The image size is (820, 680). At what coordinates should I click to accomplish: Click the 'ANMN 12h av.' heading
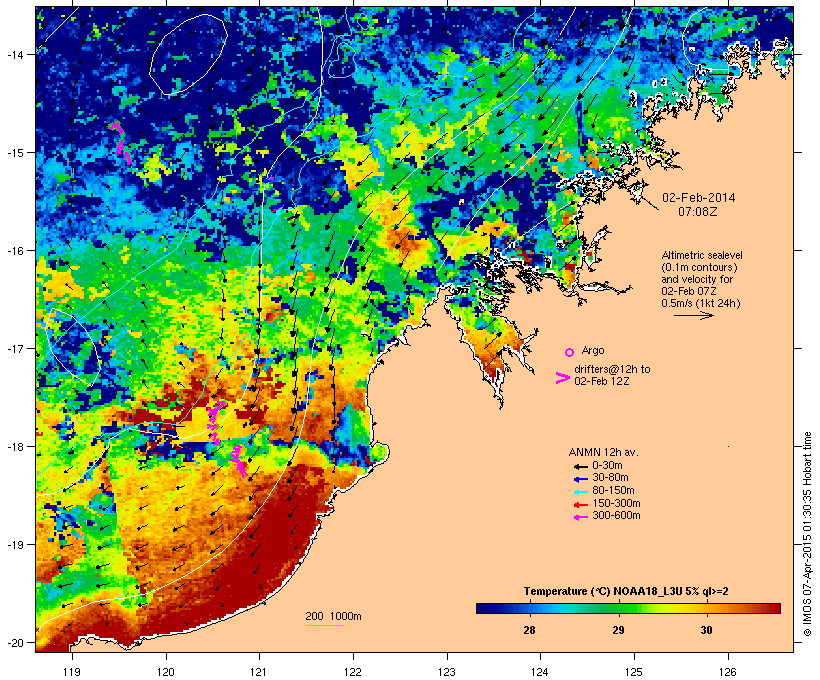click(x=603, y=452)
